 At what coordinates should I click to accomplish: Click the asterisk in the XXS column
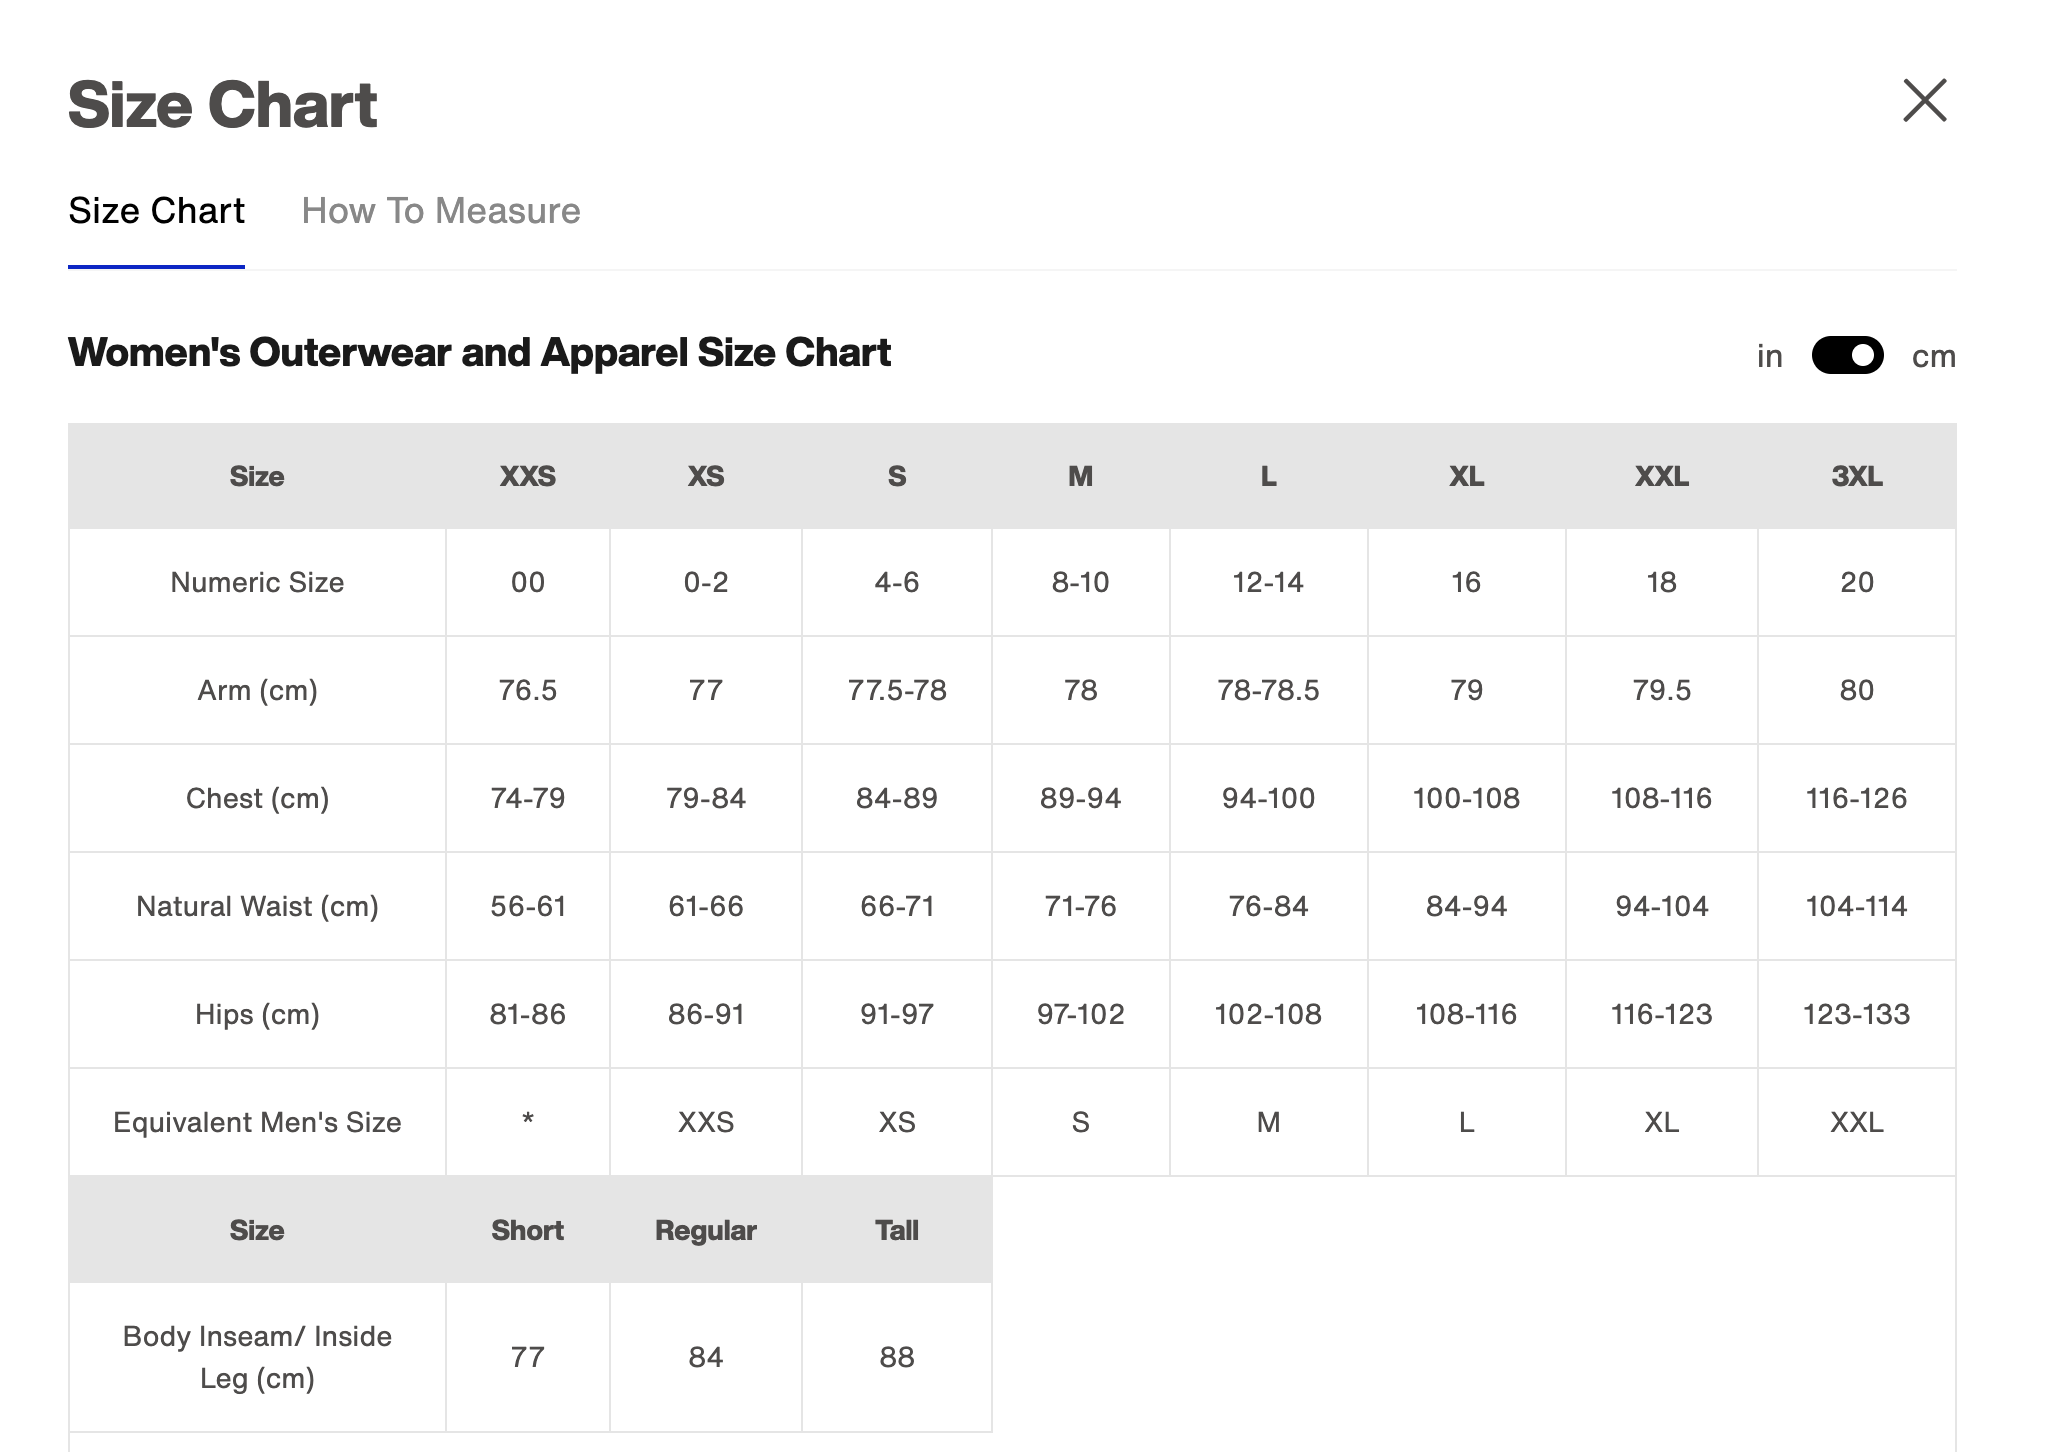point(527,1120)
